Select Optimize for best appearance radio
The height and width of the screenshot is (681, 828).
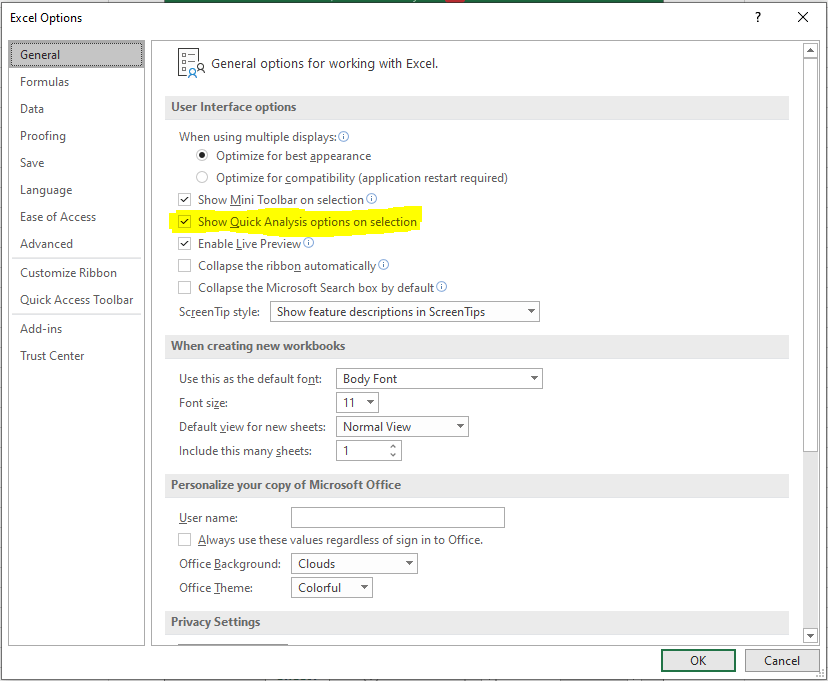[x=202, y=156]
